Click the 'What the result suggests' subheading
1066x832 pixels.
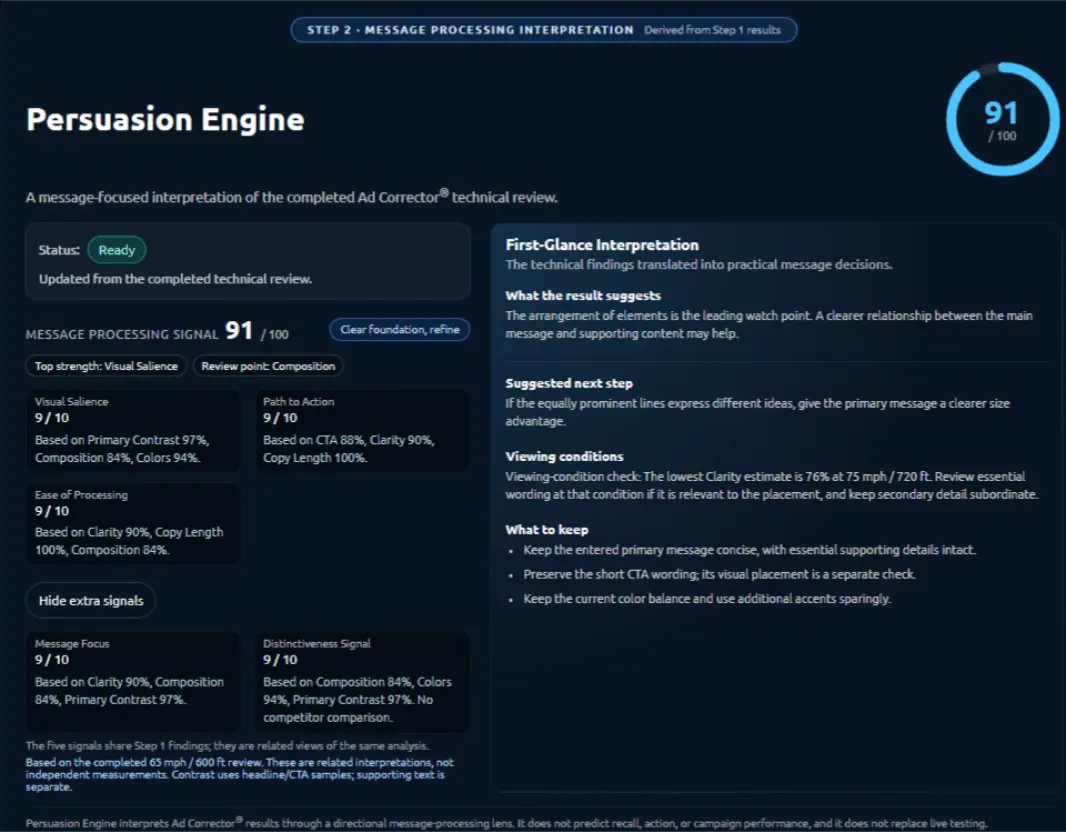pos(583,296)
